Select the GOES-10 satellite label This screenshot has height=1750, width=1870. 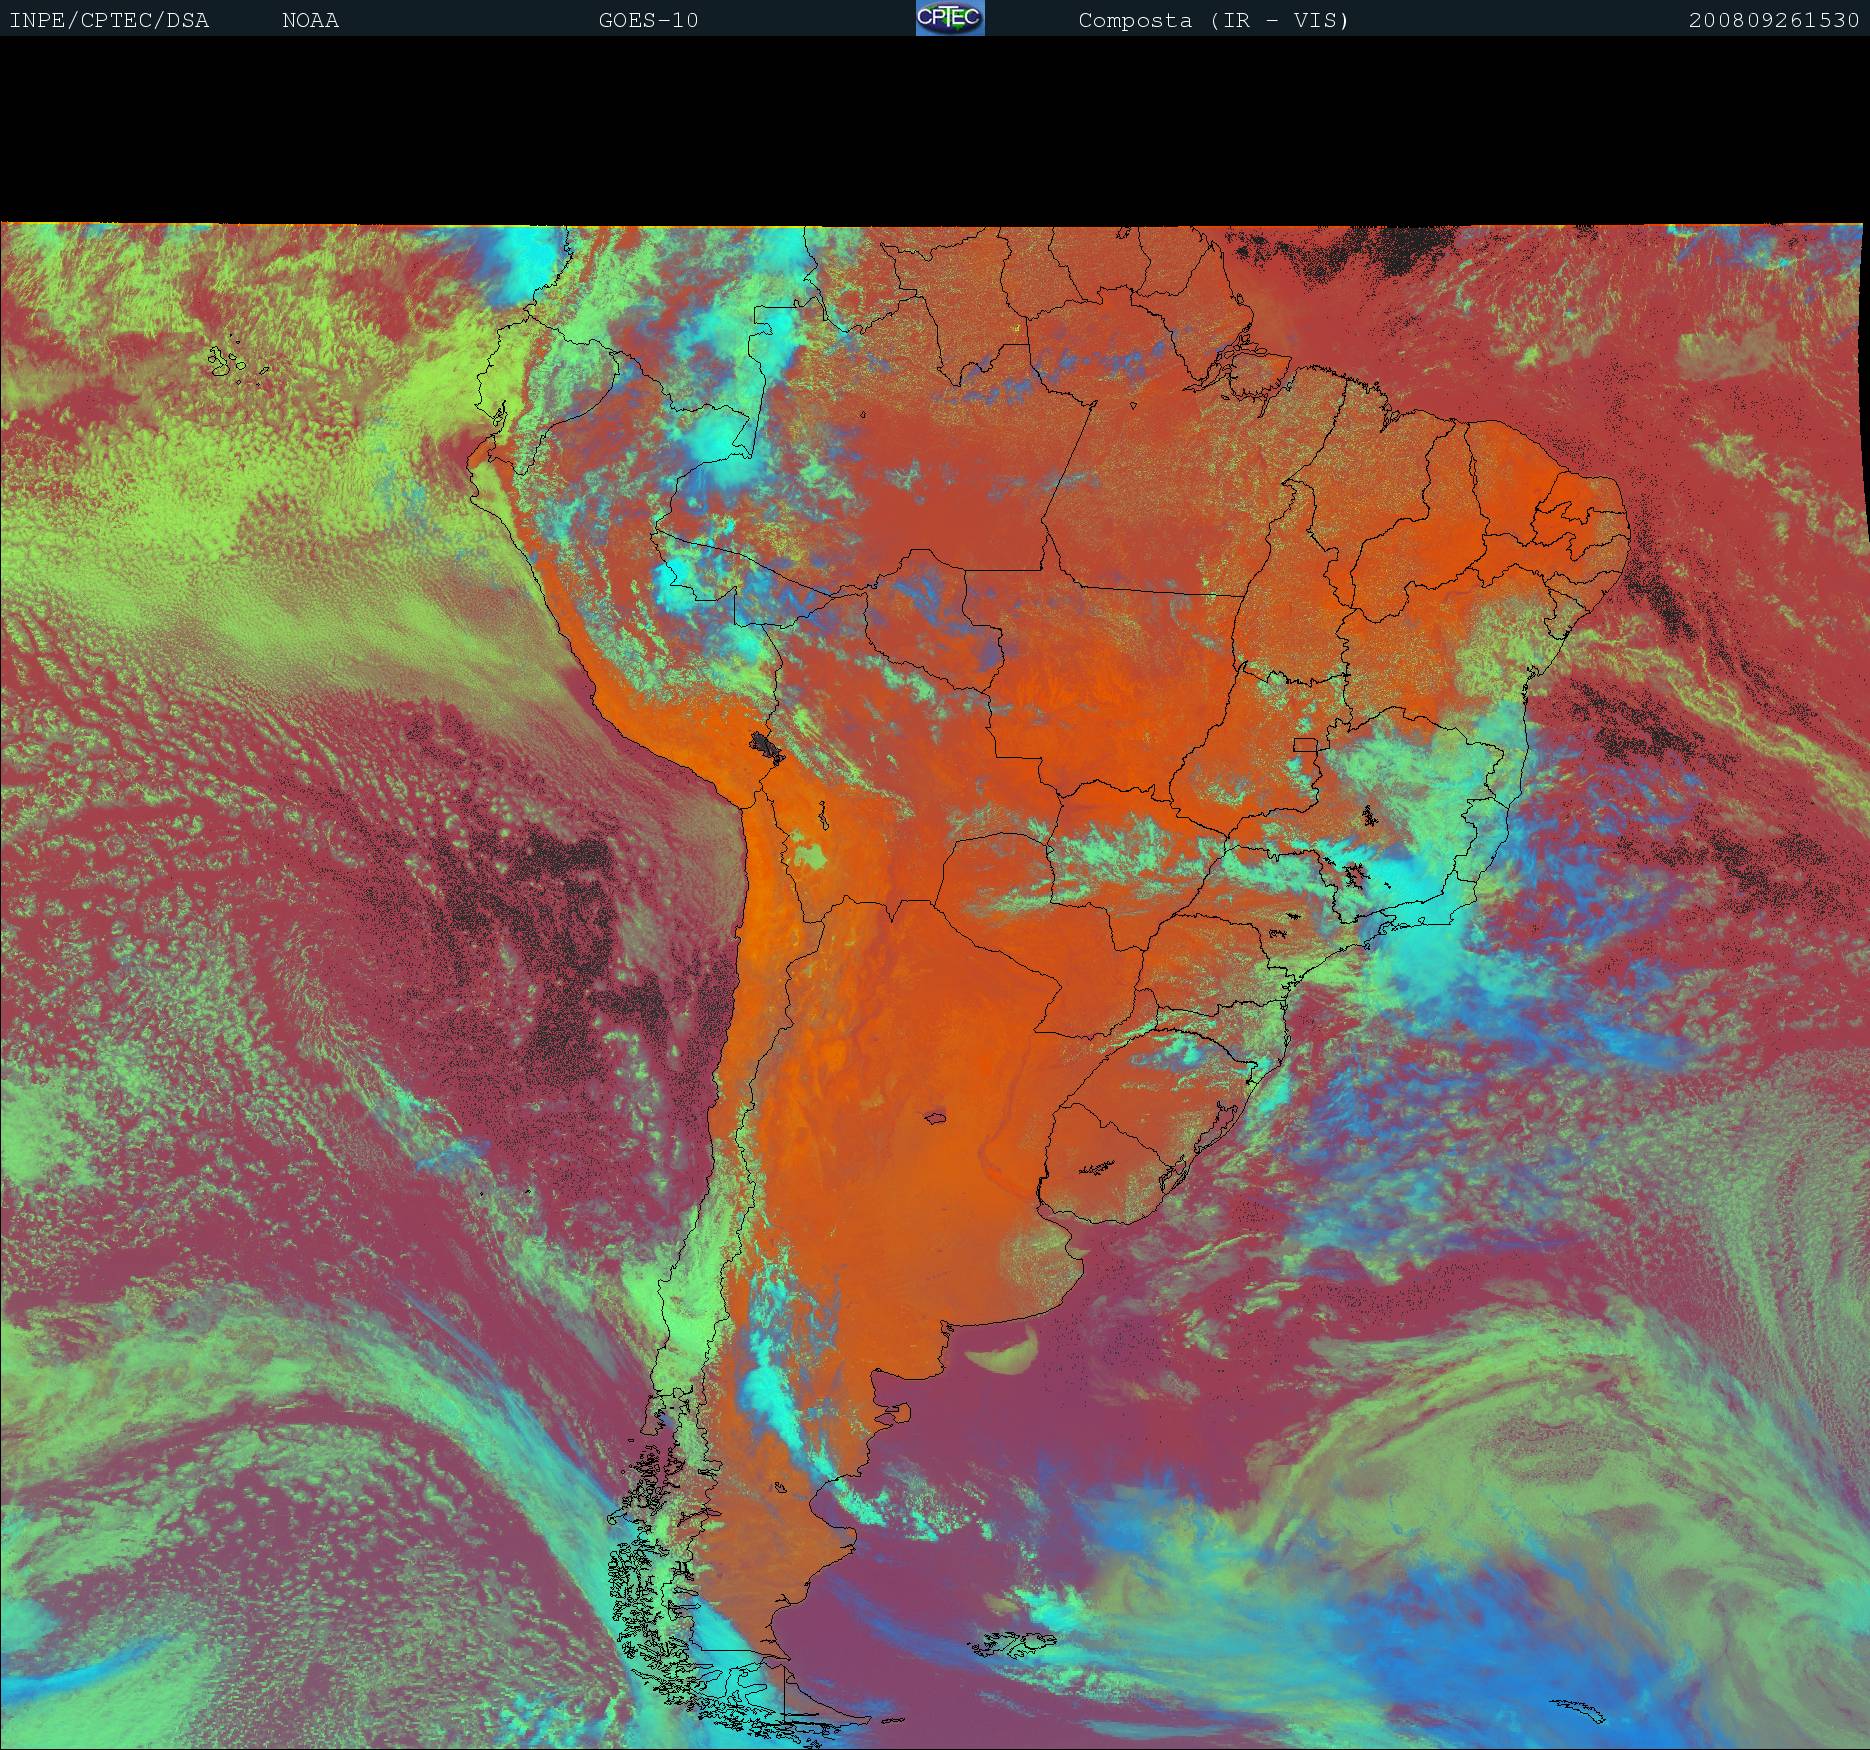pos(648,20)
